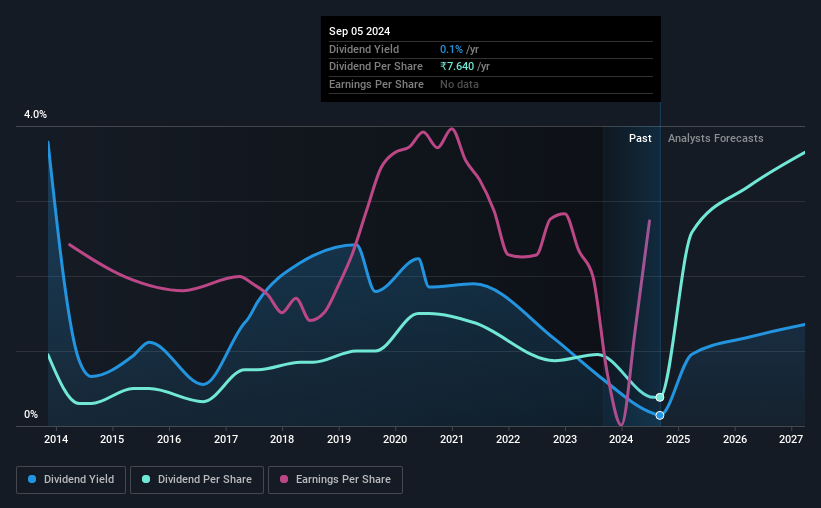821x508 pixels.
Task: Click the 2014 x-axis year label
Action: tap(56, 439)
